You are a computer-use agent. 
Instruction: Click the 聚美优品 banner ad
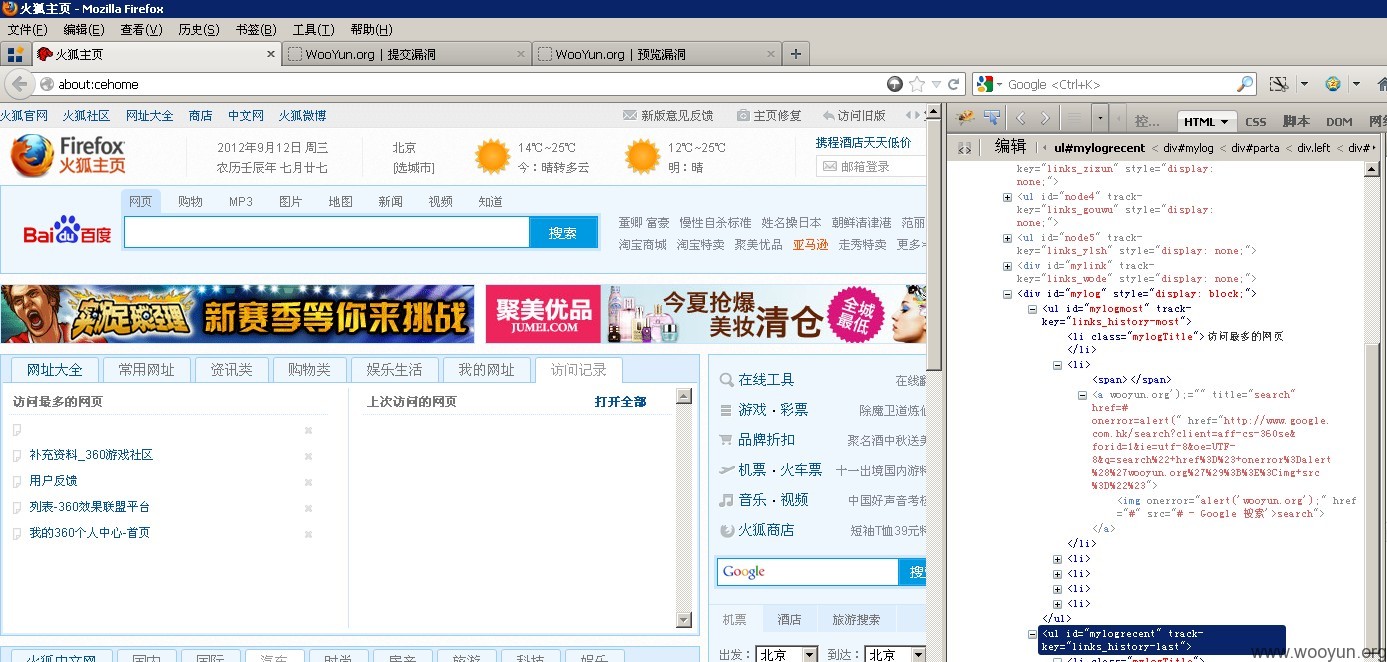coord(706,314)
